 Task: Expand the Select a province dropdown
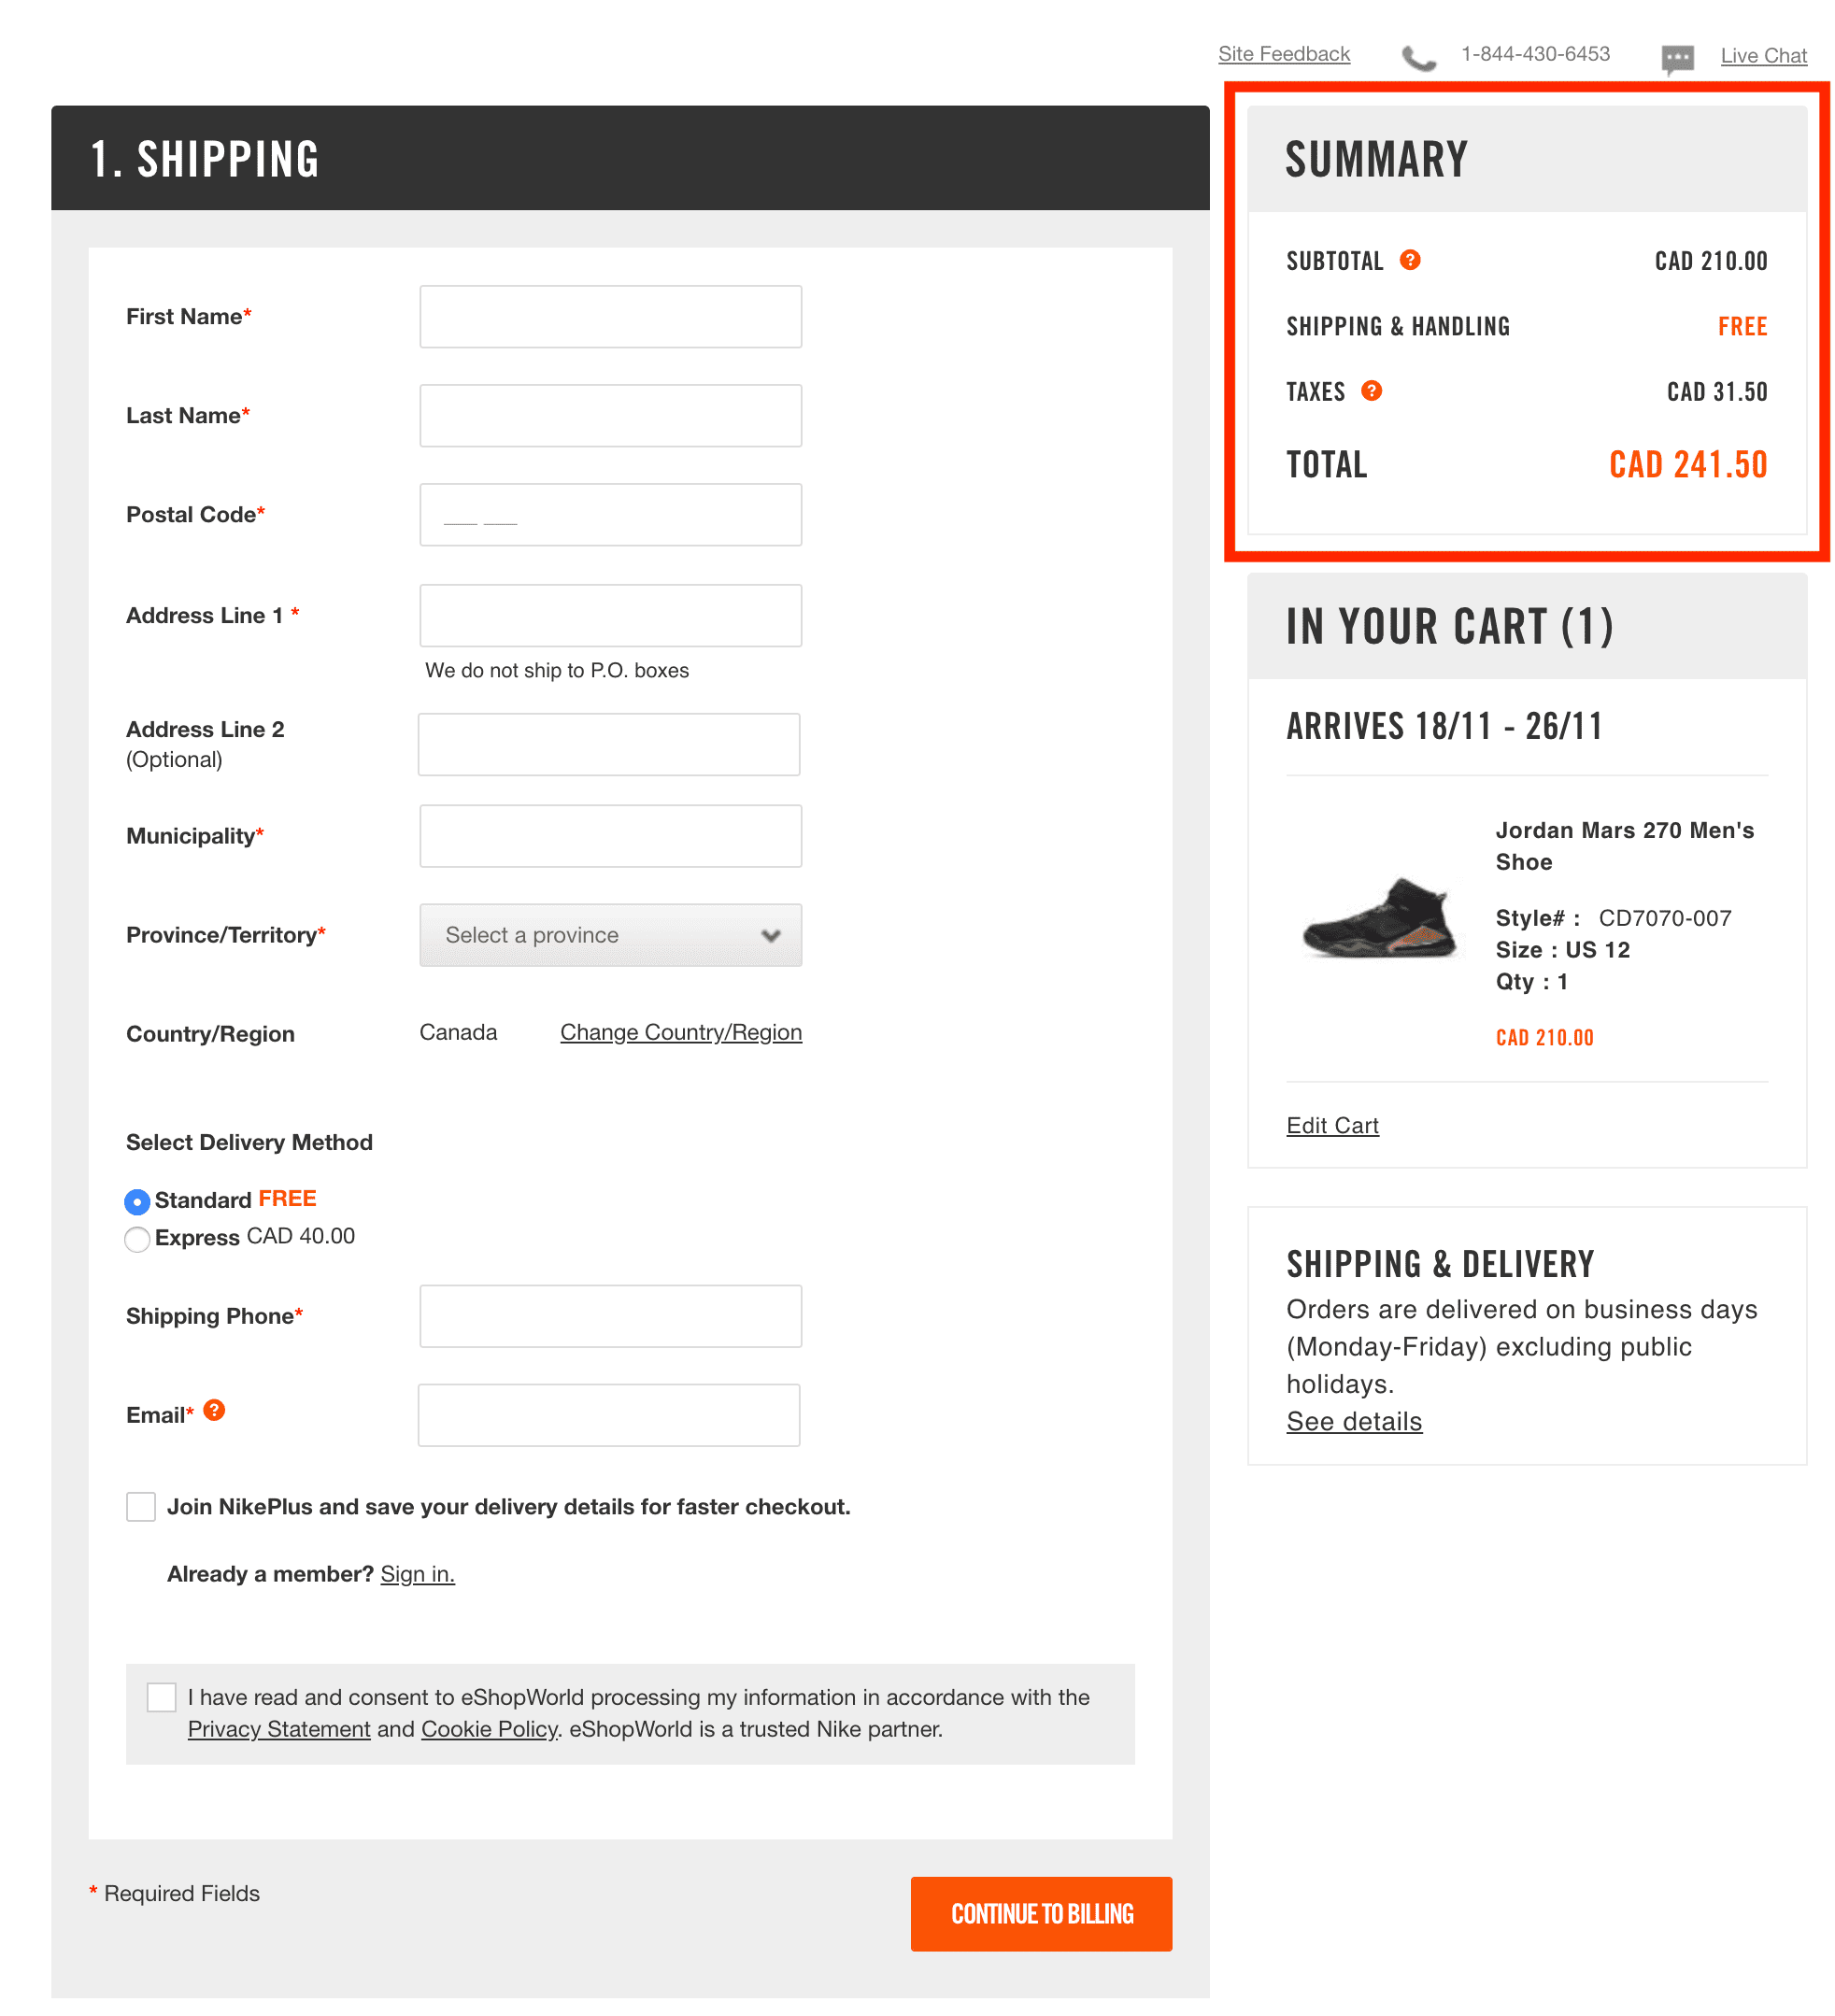point(607,932)
